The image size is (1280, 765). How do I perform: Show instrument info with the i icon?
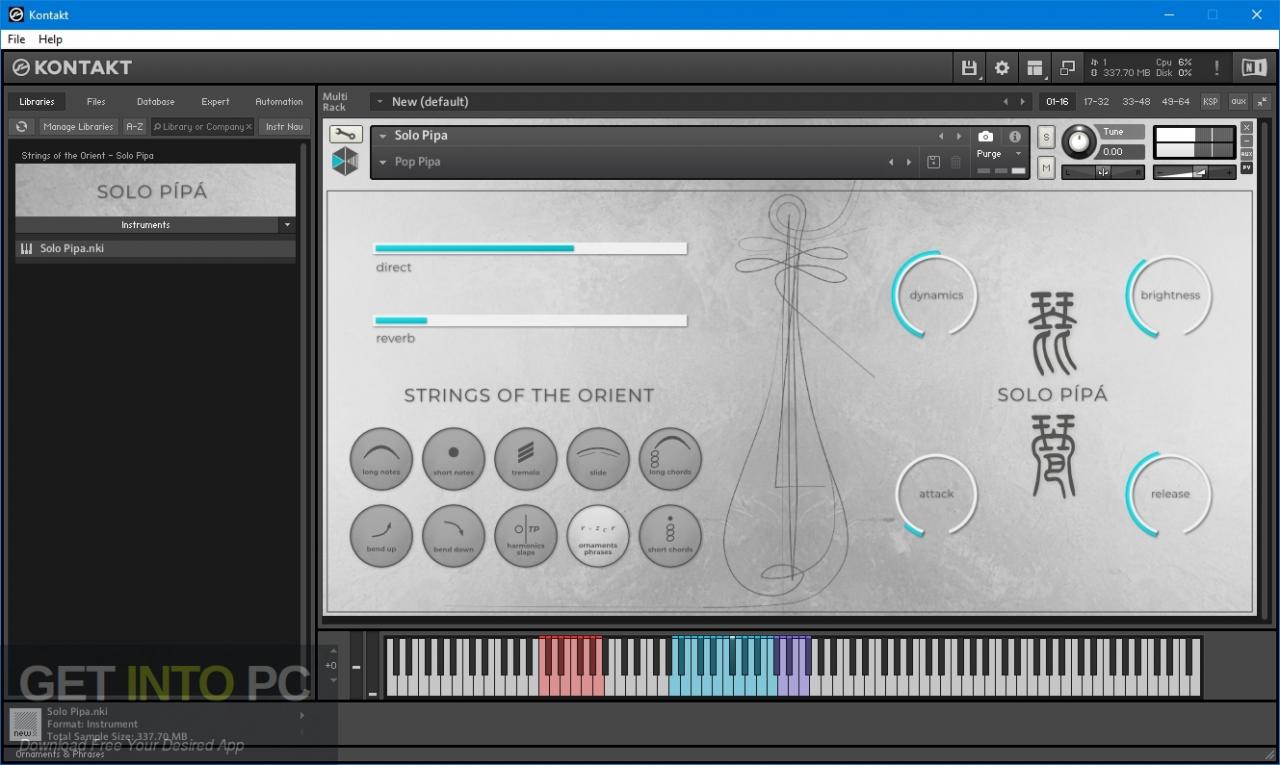pos(1015,136)
